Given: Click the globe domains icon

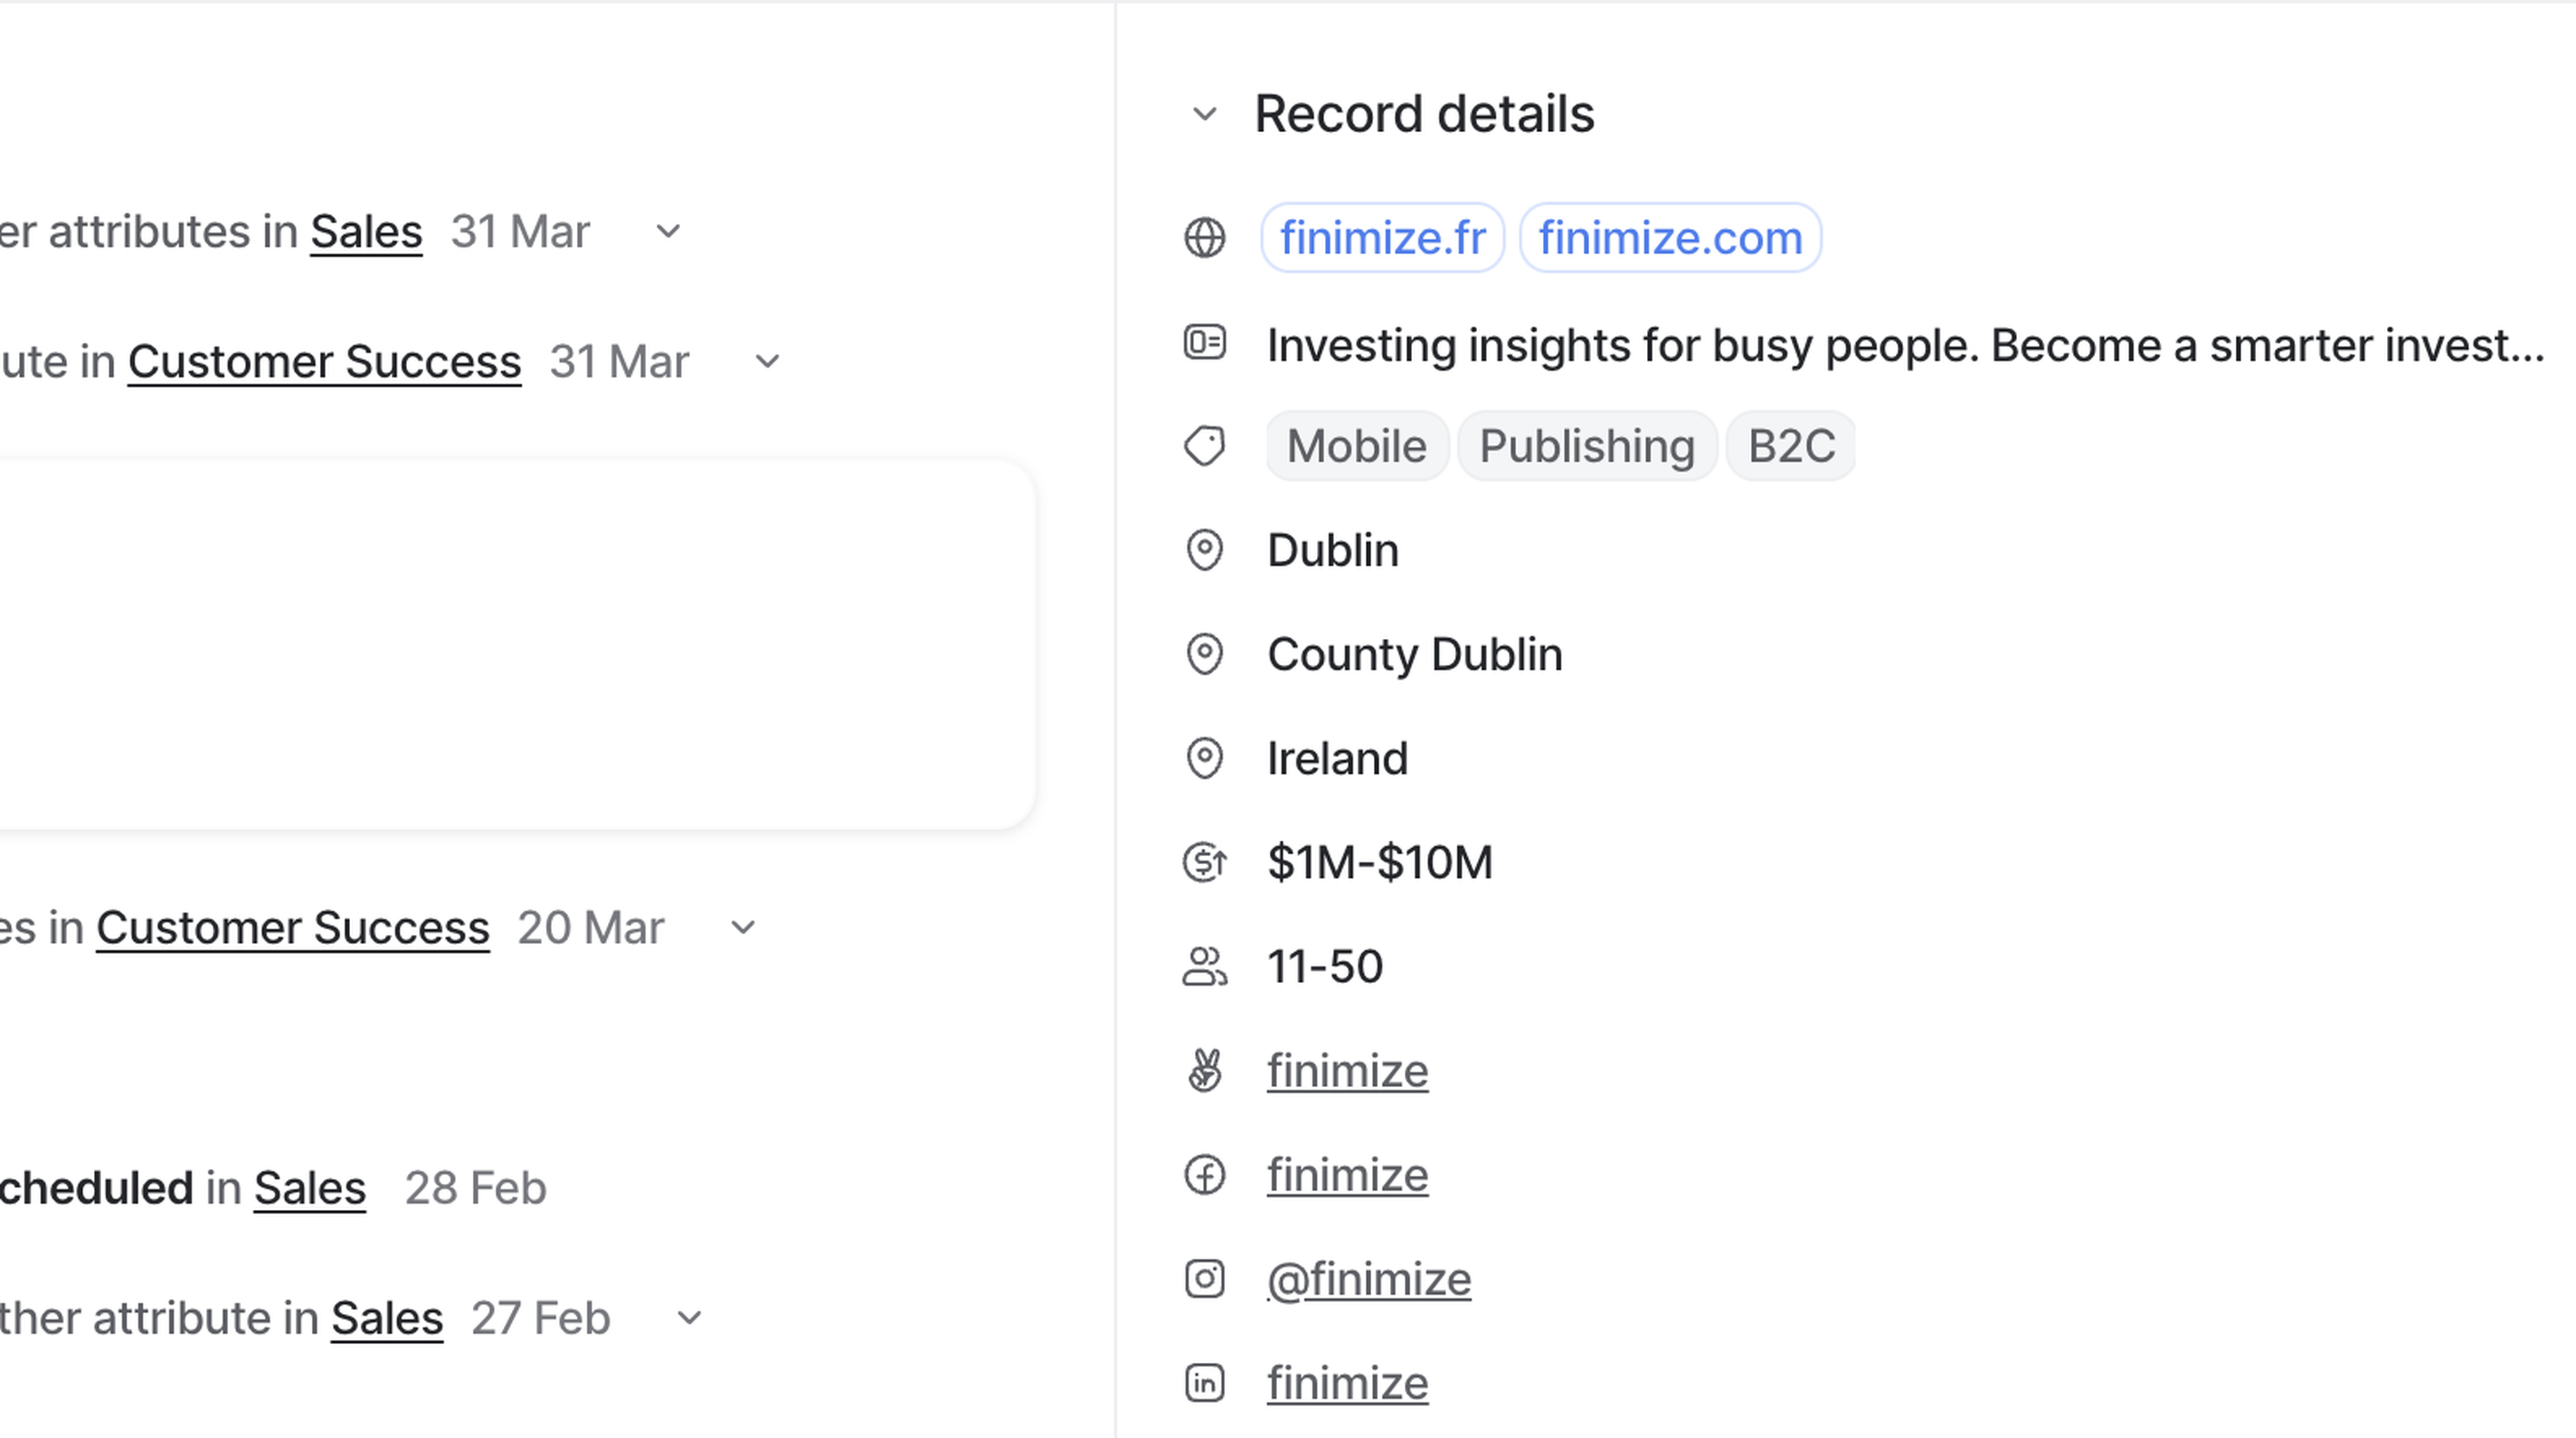Looking at the screenshot, I should tap(1204, 238).
